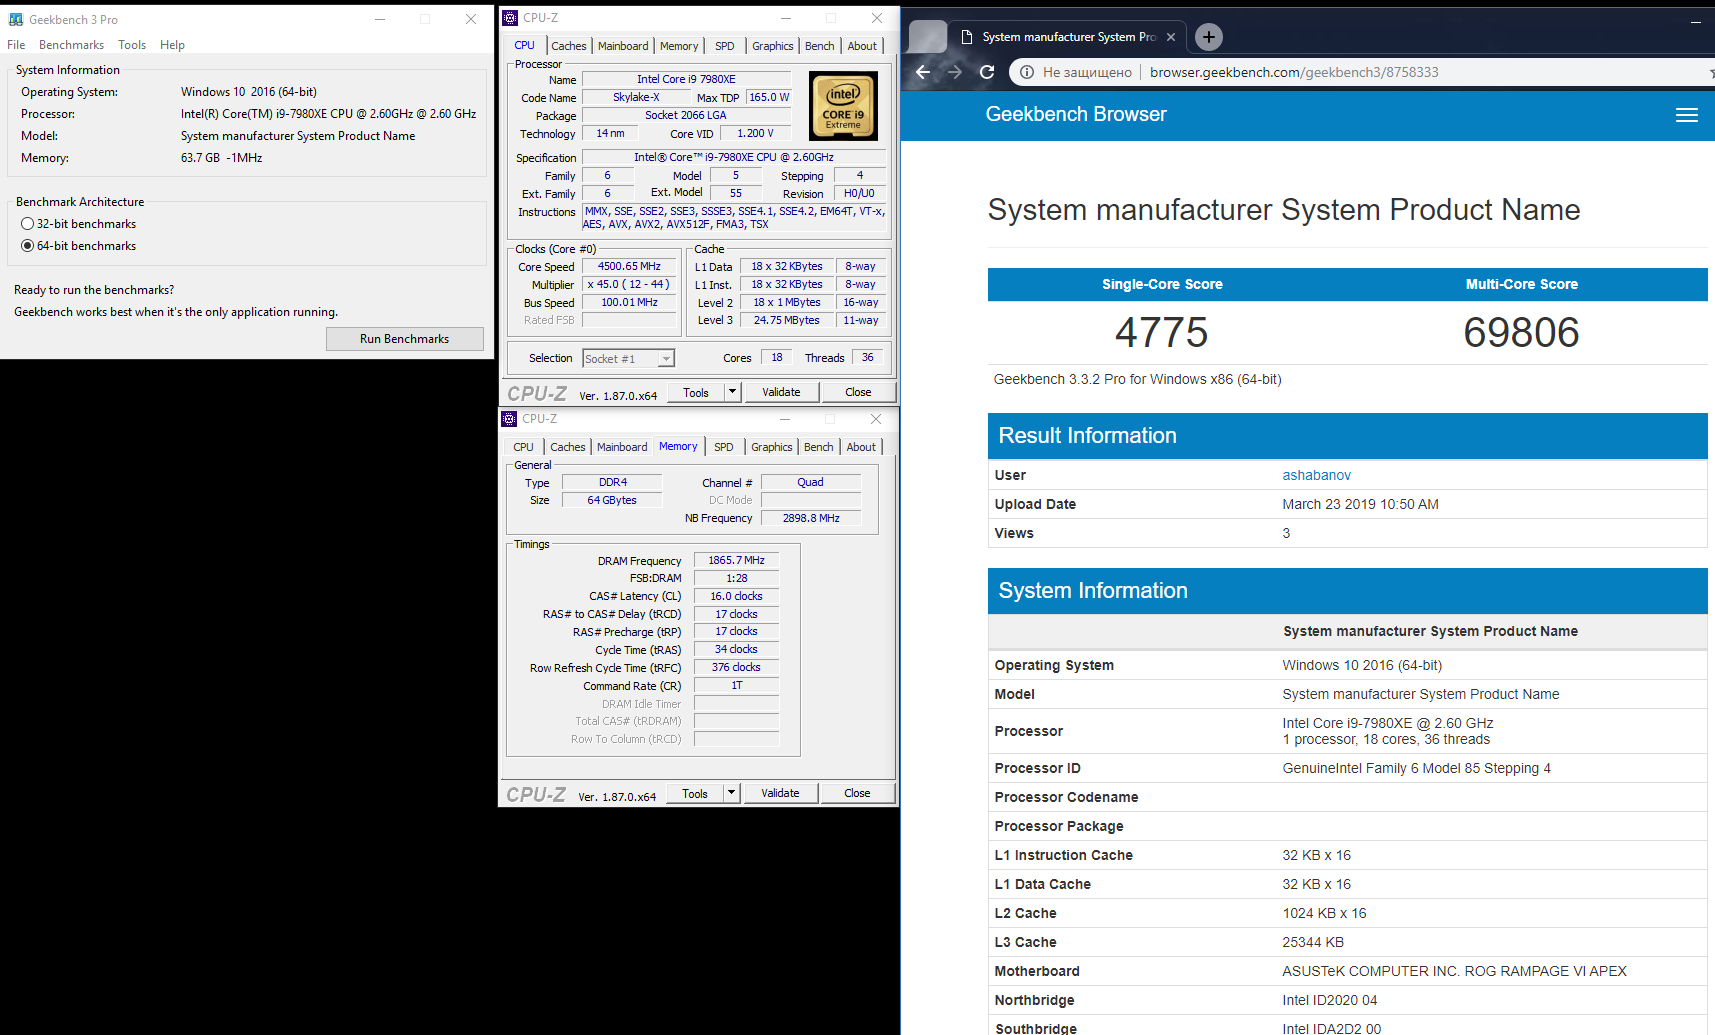Click the lower CPU-Z window title icon

point(509,419)
